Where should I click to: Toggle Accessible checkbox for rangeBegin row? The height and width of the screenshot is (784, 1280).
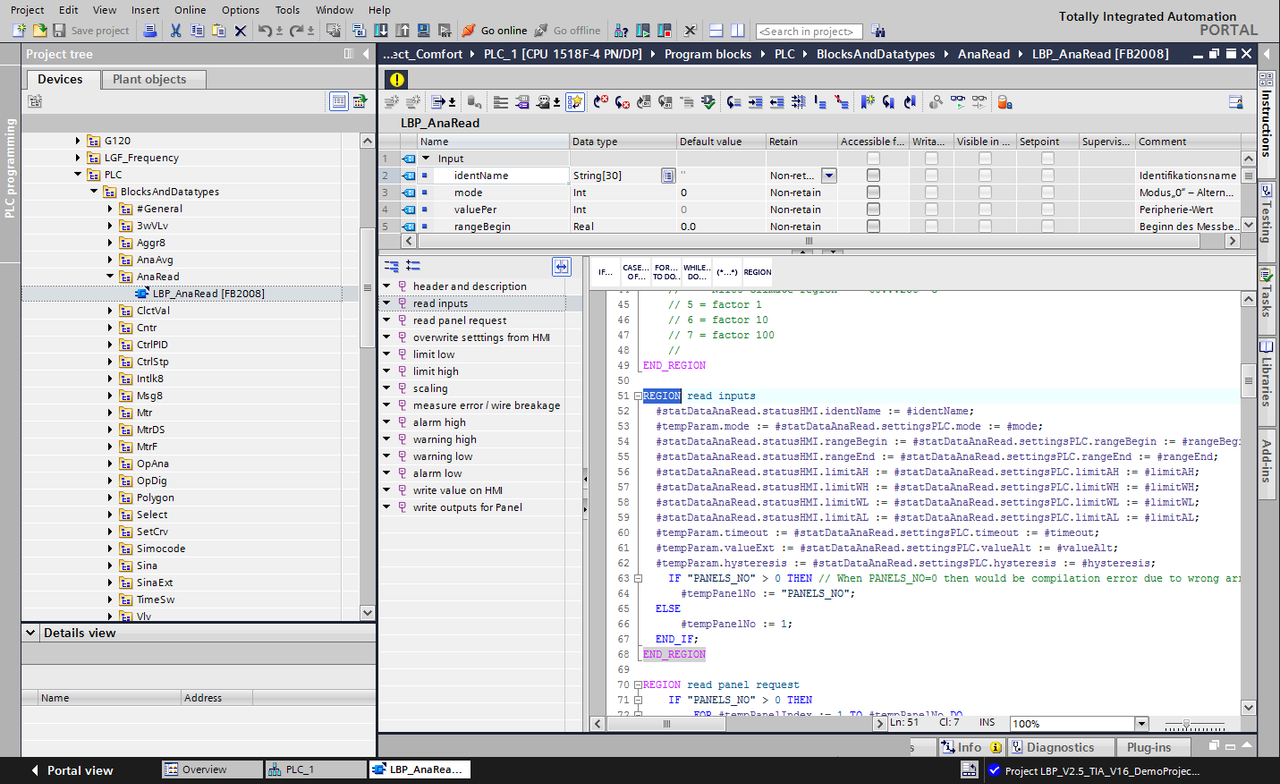coord(873,227)
